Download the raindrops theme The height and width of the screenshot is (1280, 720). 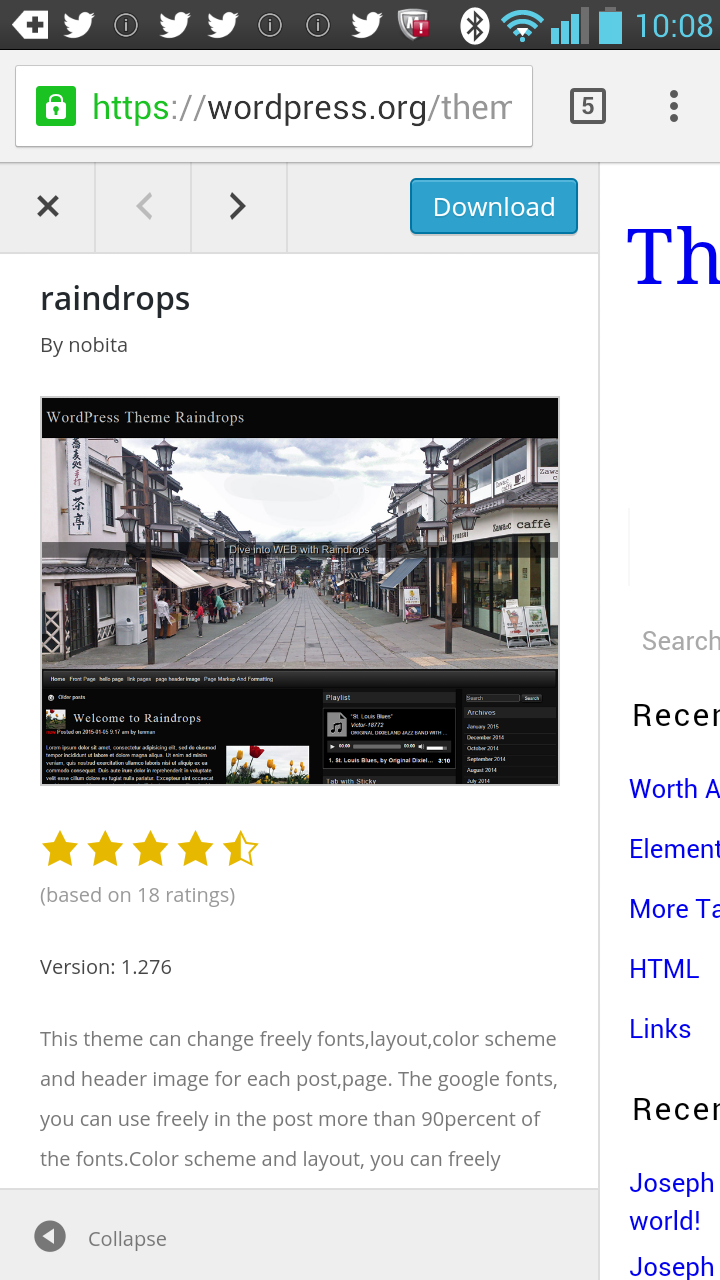tap(494, 207)
